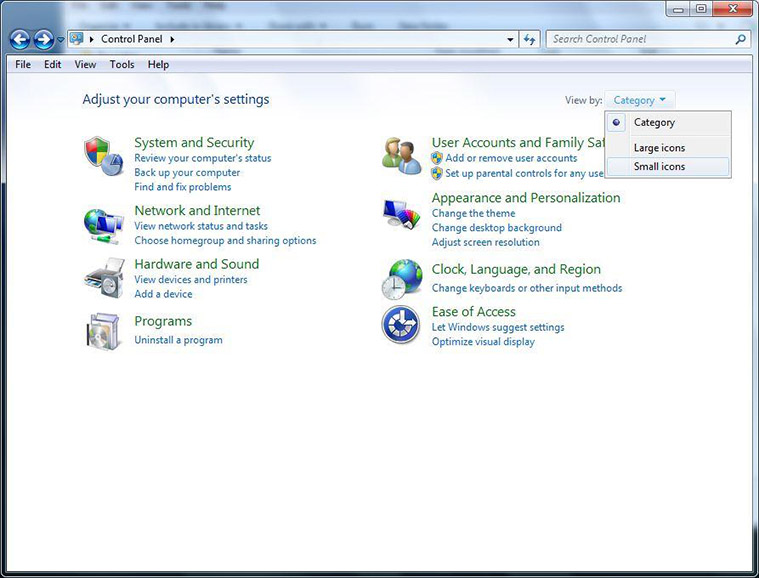The width and height of the screenshot is (759, 578).
Task: Open Ease of Access category
Action: click(x=473, y=311)
